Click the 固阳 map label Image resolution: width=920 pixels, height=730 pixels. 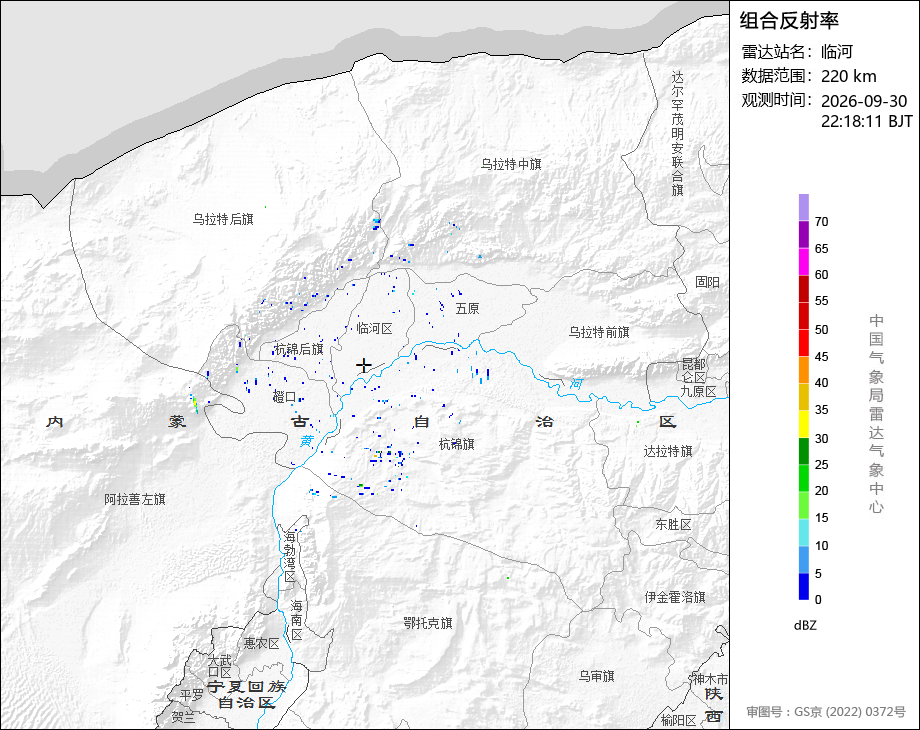pyautogui.click(x=707, y=282)
